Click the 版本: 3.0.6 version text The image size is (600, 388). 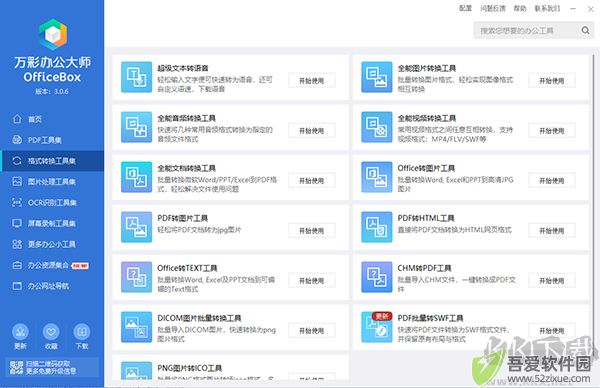pos(52,91)
